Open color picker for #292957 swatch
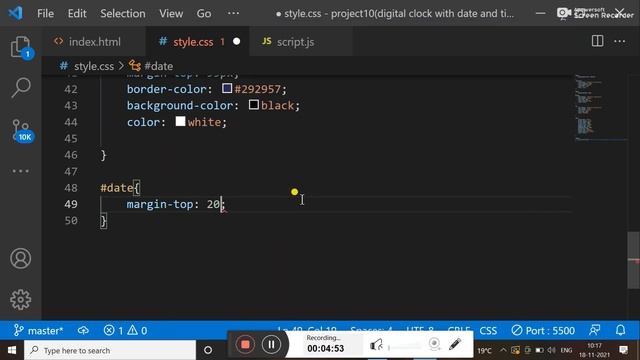The image size is (640, 360). [227, 88]
